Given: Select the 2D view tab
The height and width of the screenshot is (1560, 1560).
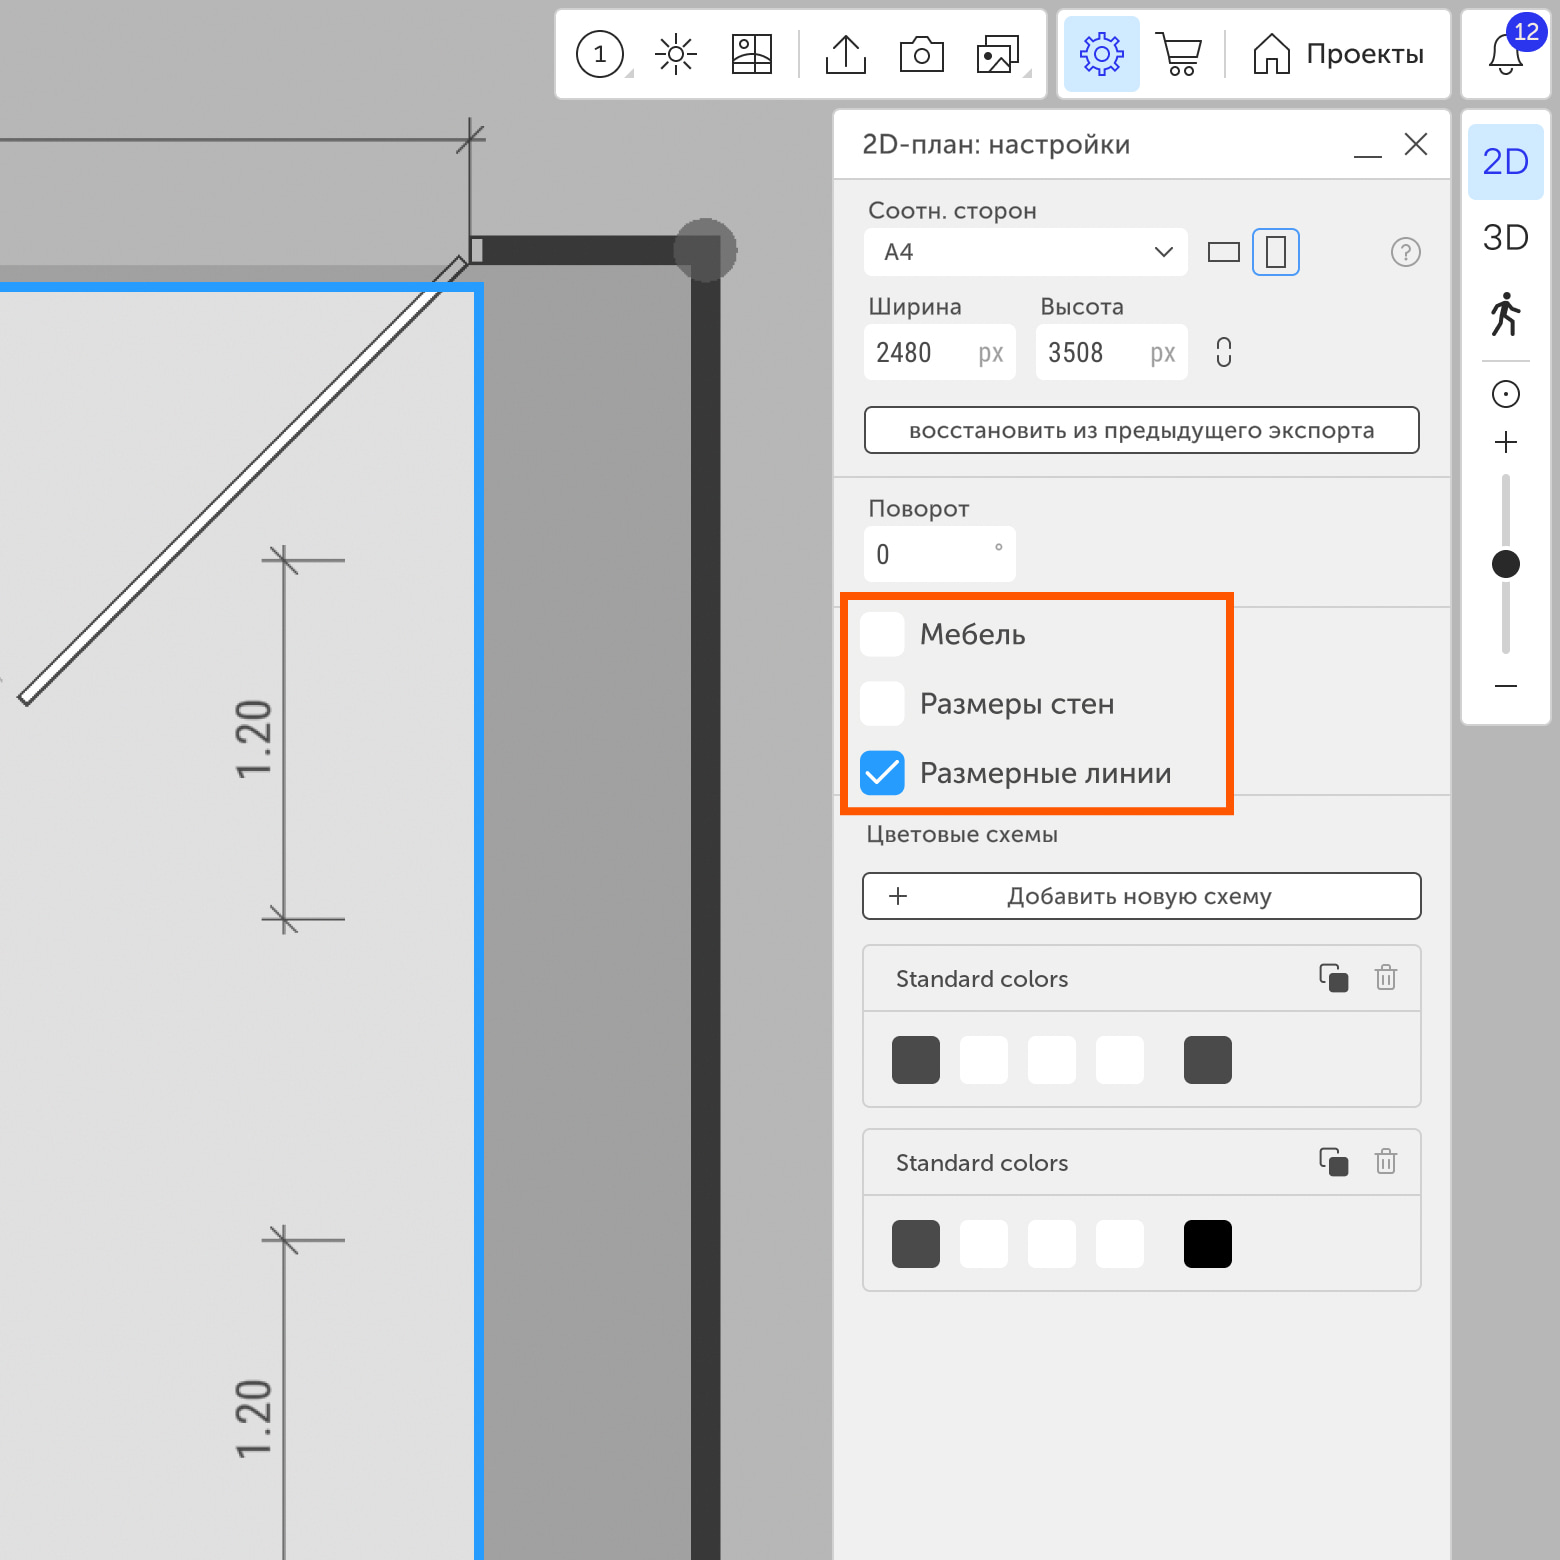Looking at the screenshot, I should click(x=1505, y=162).
